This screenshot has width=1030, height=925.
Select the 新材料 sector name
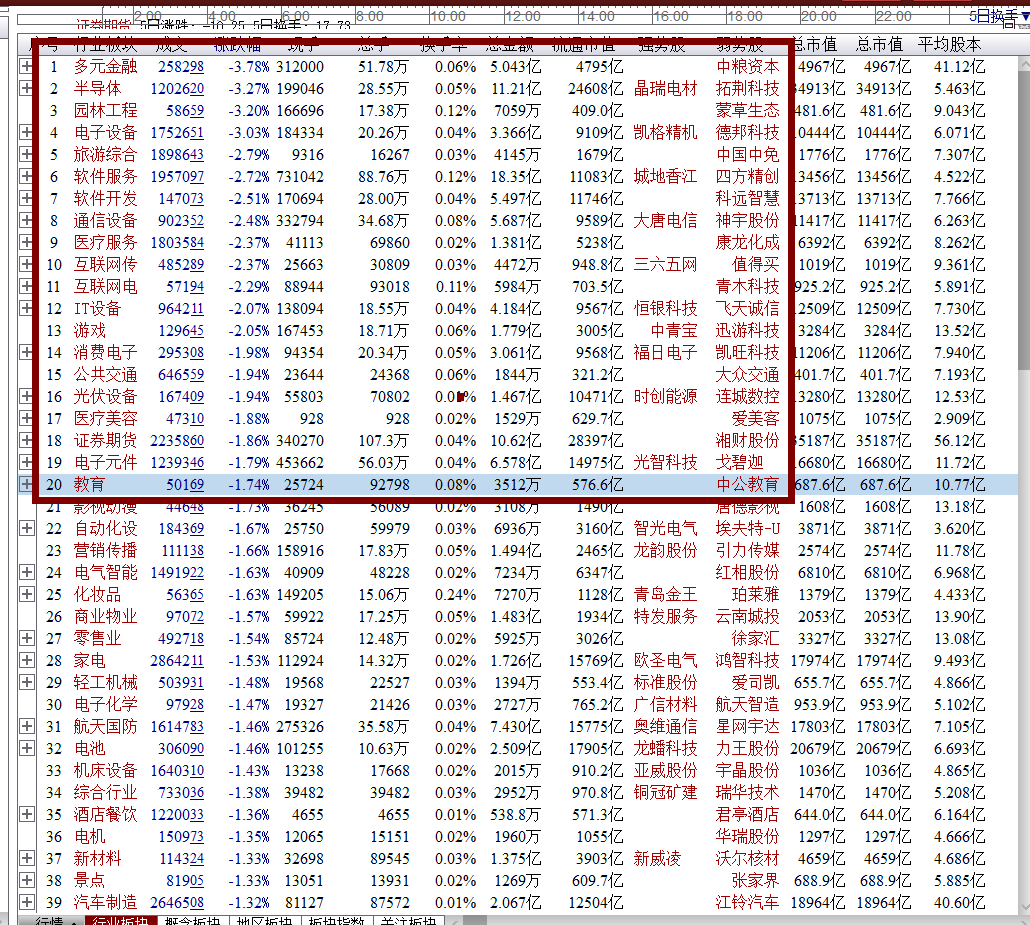point(97,859)
